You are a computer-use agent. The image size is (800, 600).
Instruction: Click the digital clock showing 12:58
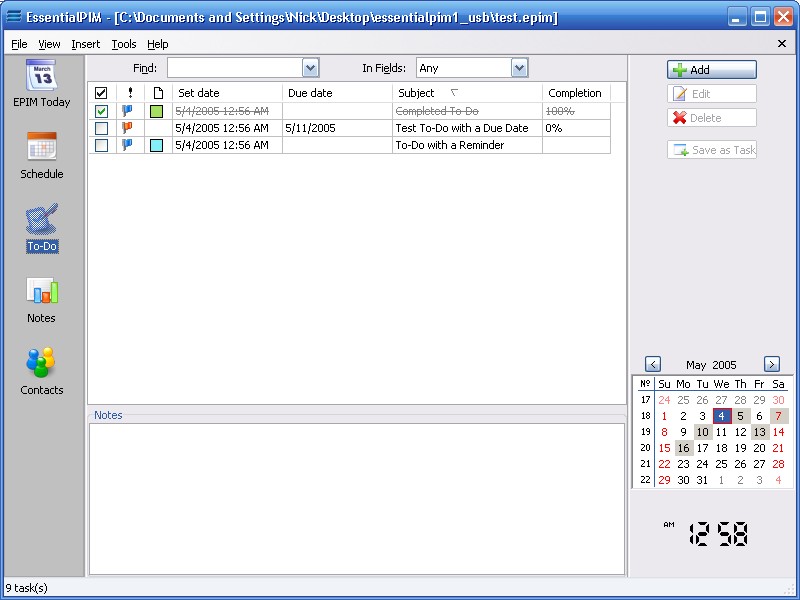pos(718,534)
